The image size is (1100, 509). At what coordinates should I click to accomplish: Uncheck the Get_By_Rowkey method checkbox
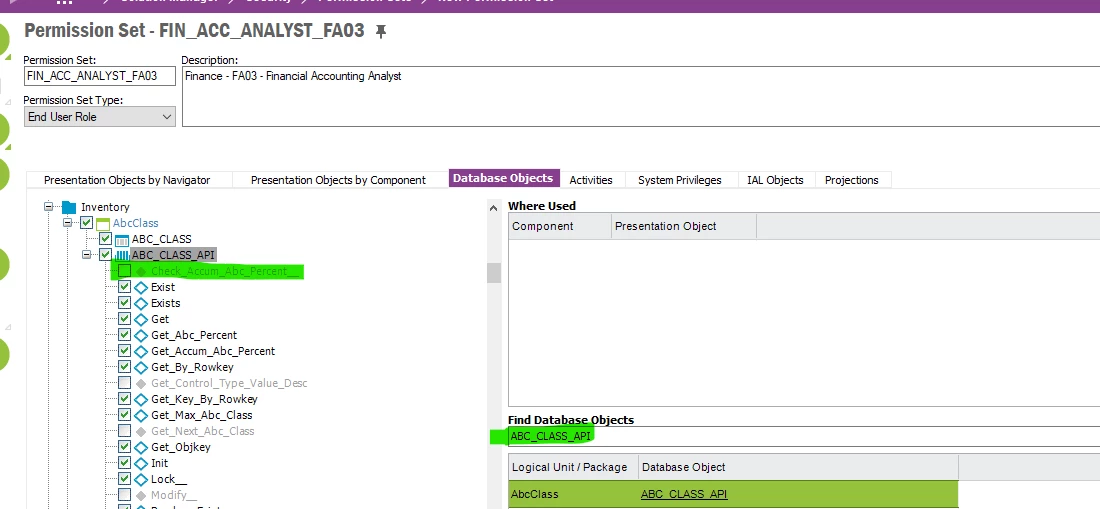[124, 367]
